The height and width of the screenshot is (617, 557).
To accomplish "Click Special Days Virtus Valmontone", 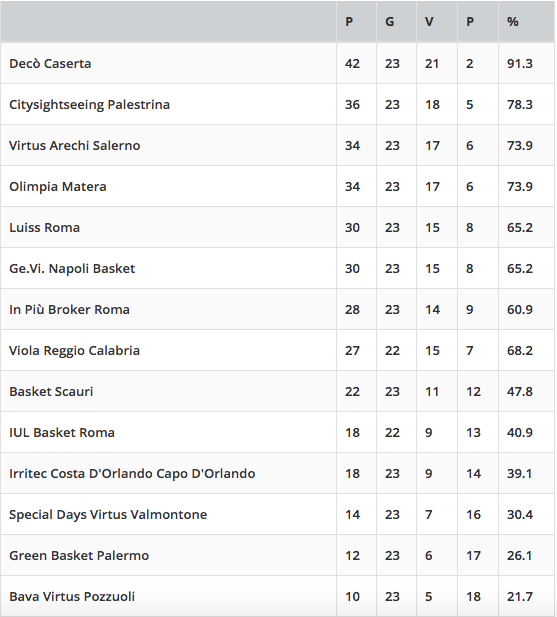I will coord(108,514).
